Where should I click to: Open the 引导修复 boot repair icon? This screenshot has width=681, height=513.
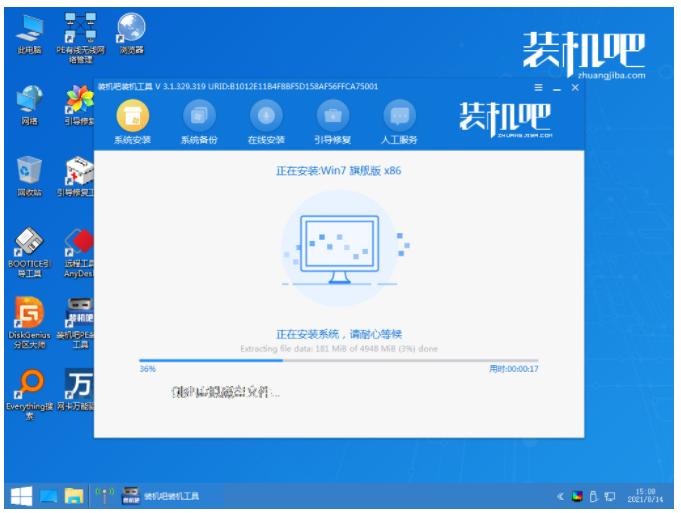[333, 122]
